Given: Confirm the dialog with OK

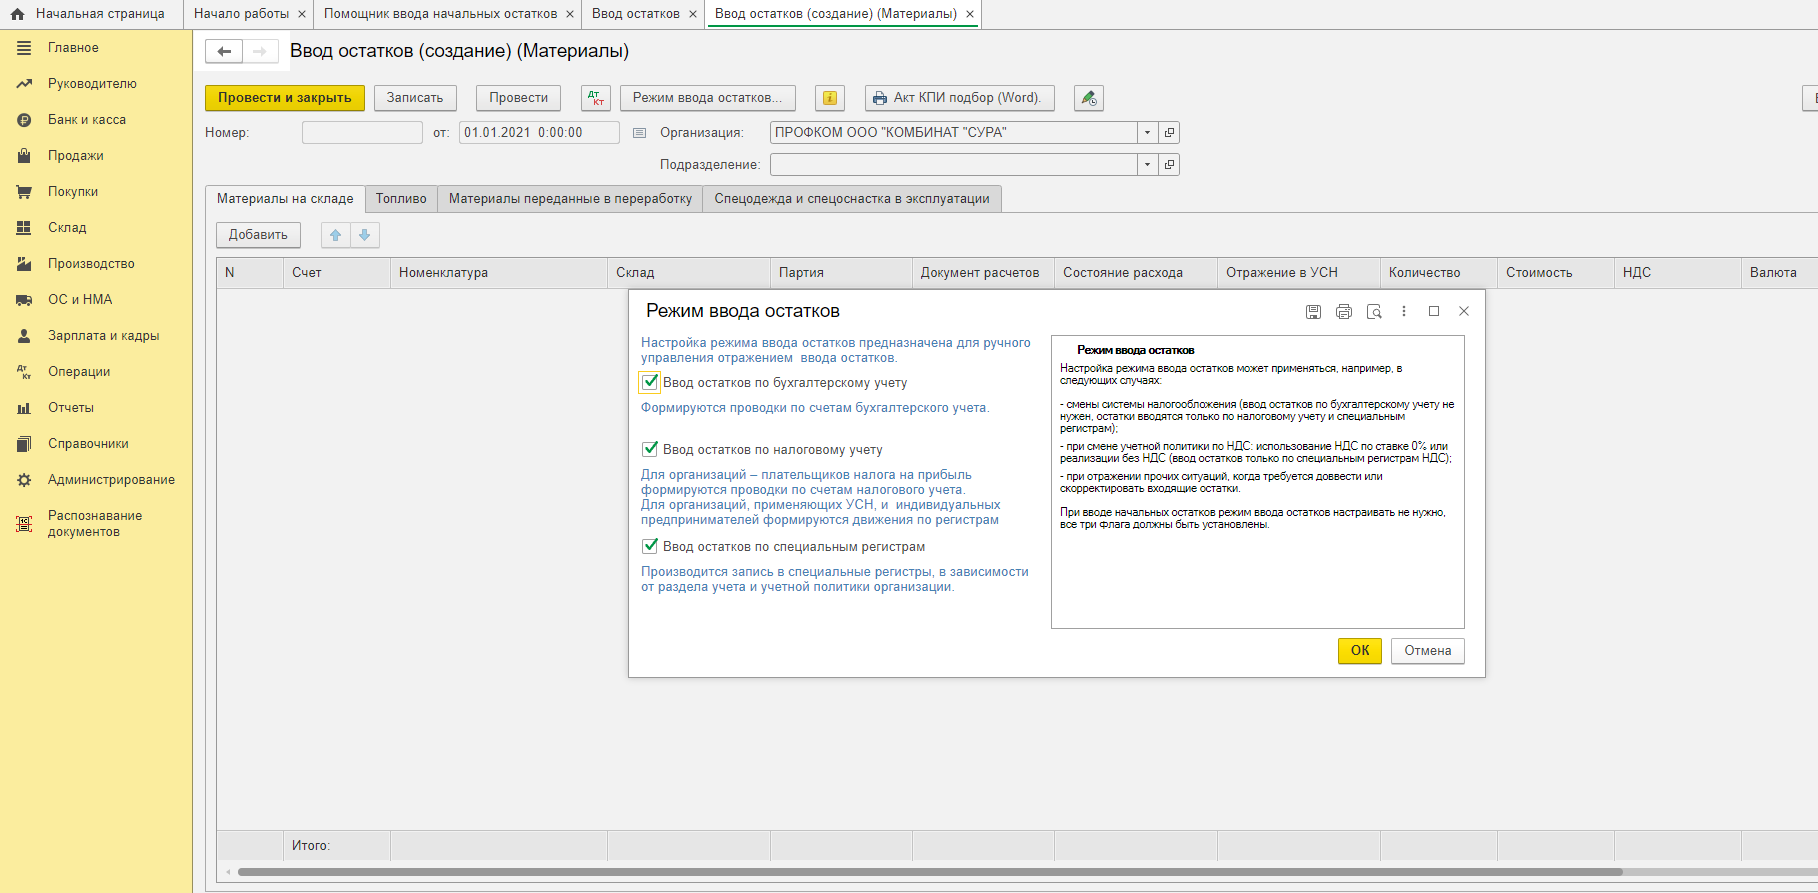Looking at the screenshot, I should (x=1359, y=651).
